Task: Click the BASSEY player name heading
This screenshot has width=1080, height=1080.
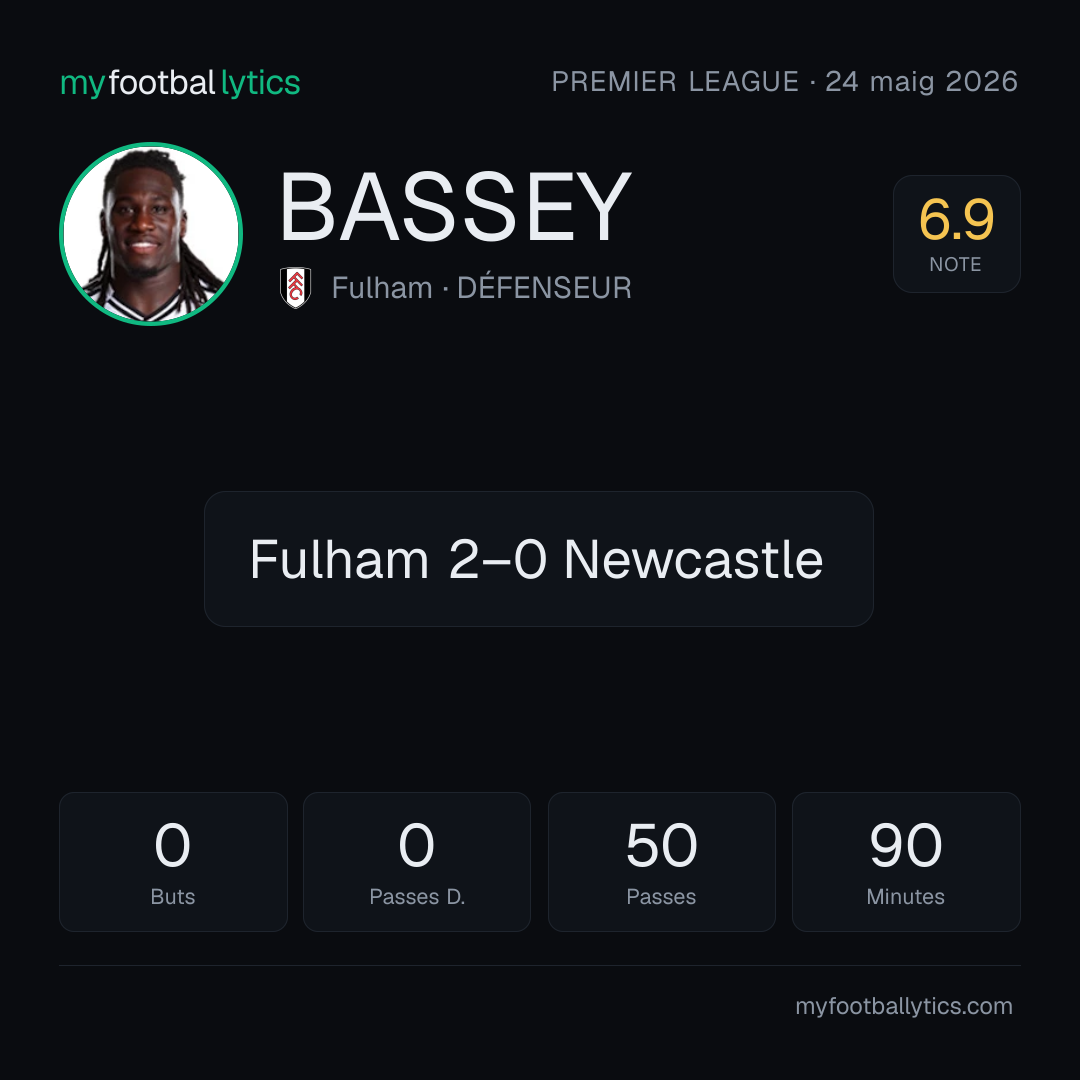Action: point(455,207)
